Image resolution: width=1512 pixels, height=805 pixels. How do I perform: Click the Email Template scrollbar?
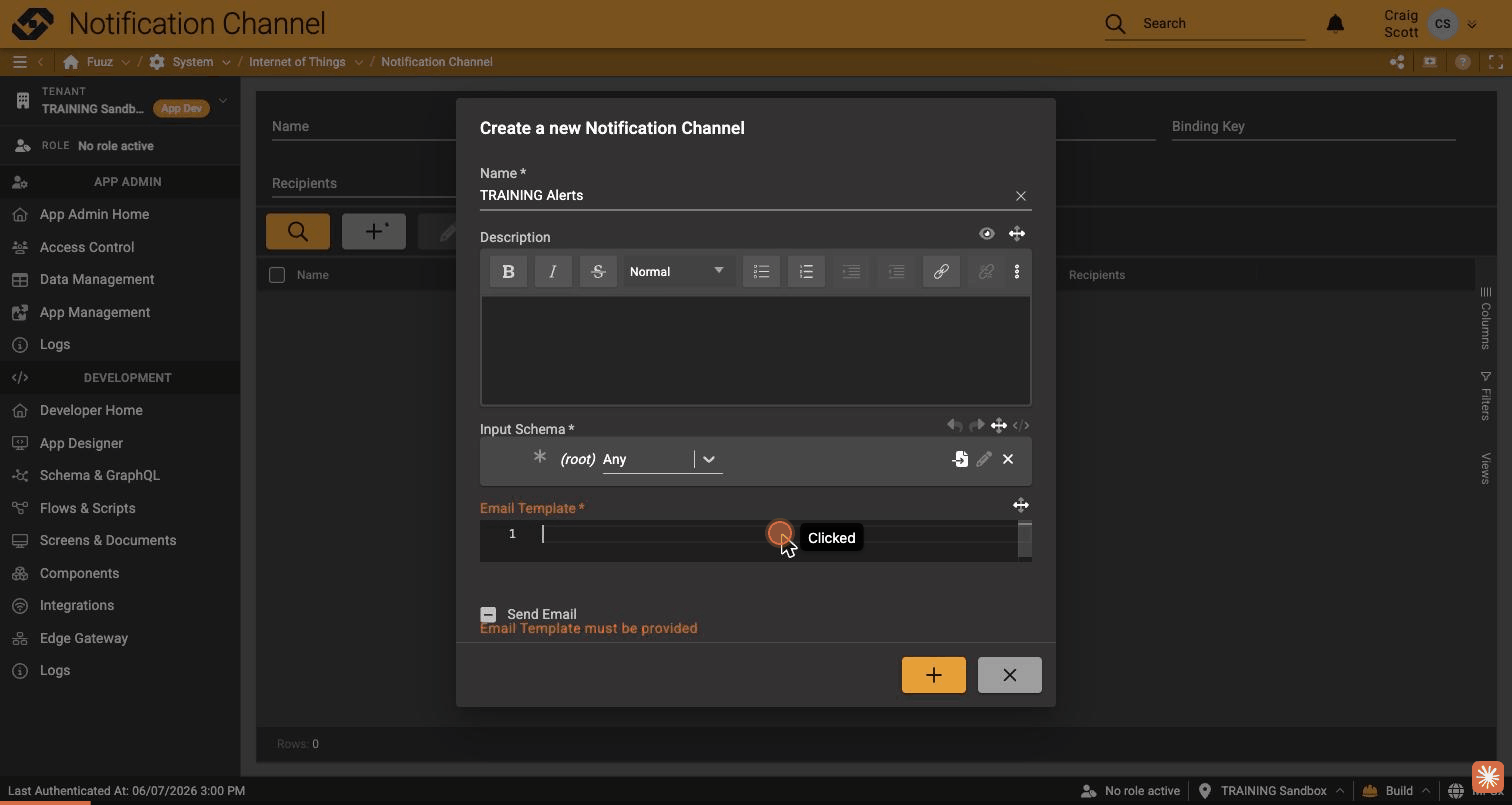pyautogui.click(x=1025, y=540)
